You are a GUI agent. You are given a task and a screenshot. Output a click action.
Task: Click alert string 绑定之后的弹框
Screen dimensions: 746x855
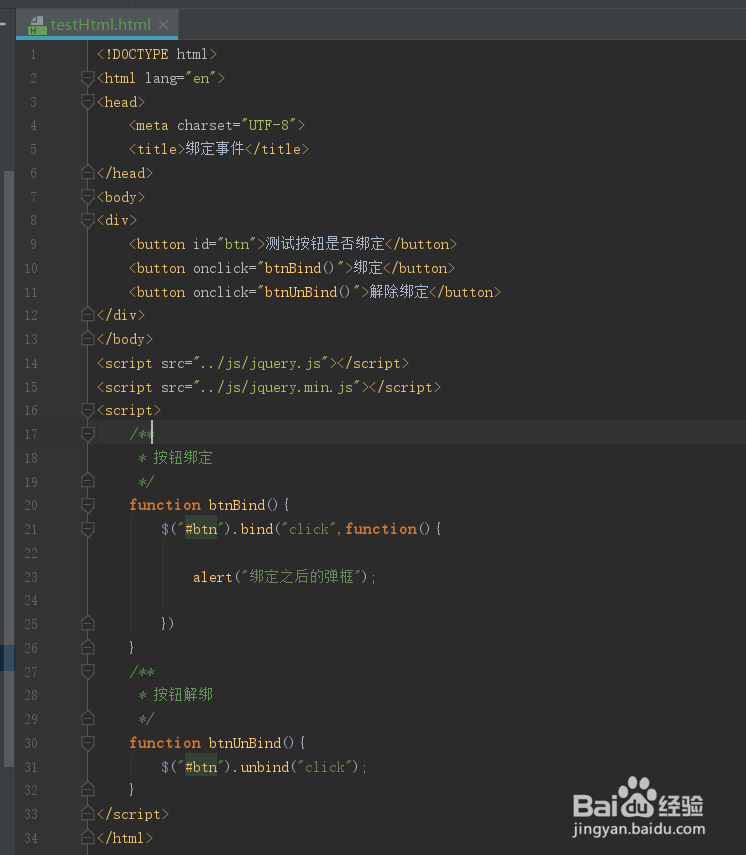[x=302, y=576]
